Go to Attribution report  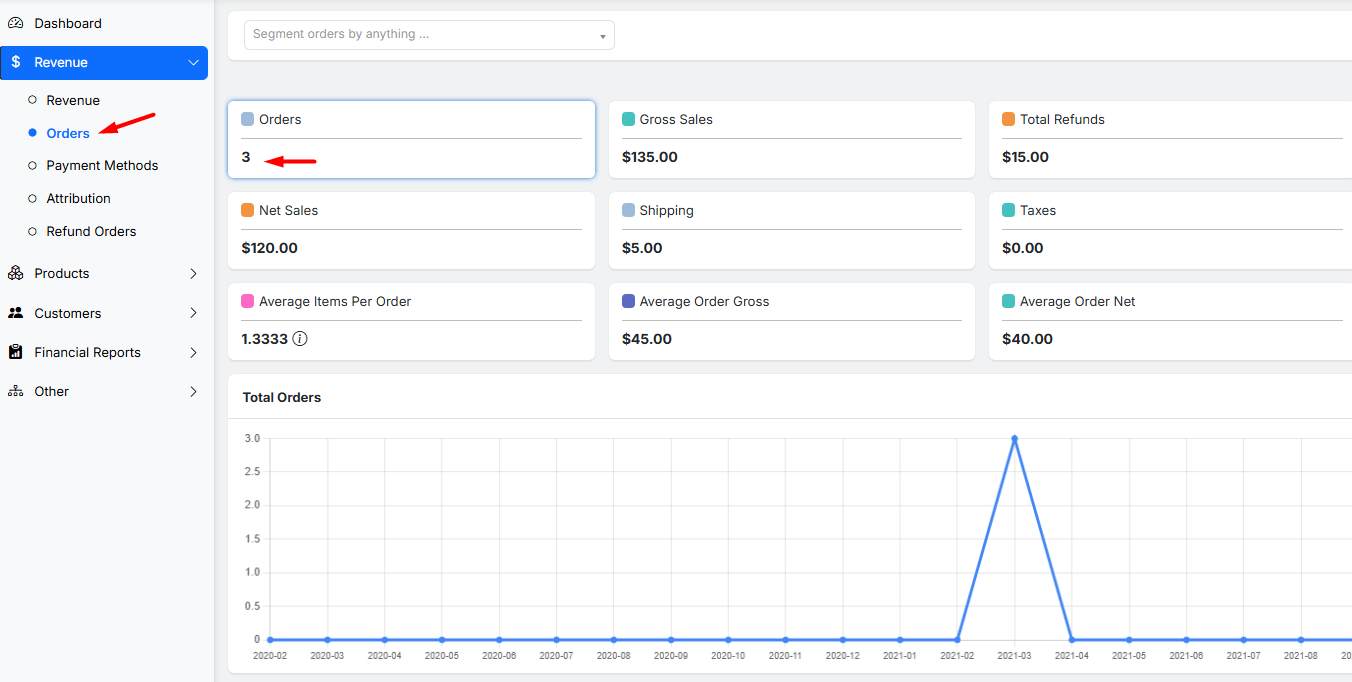[x=78, y=198]
